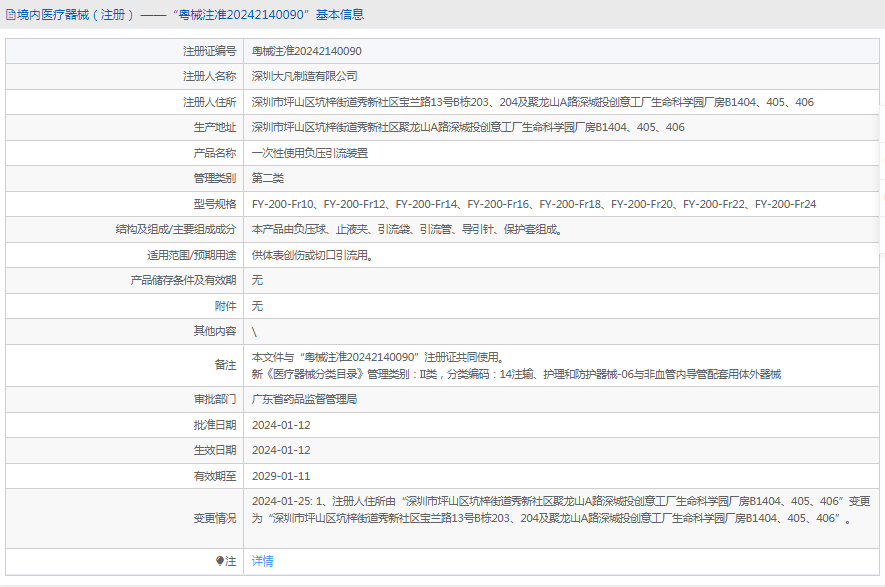Screen dimensions: 885x587
Task: Click the 注册人住所 address value
Action: coord(532,102)
